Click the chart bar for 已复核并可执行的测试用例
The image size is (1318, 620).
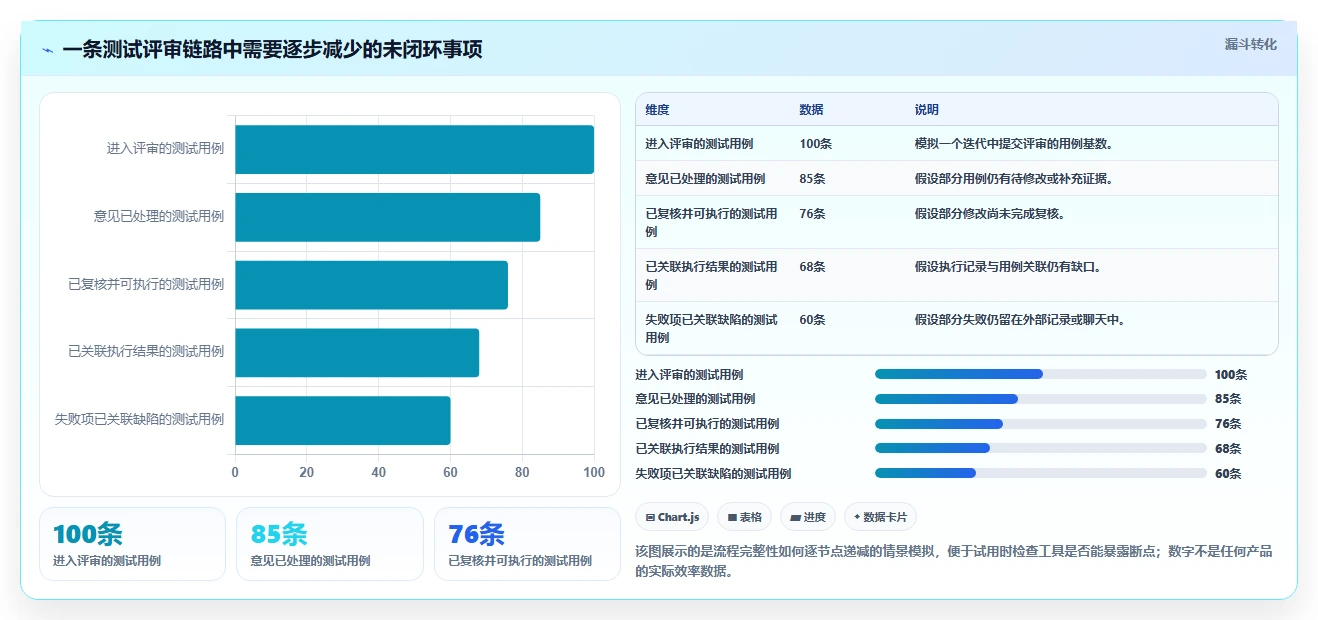pos(371,285)
